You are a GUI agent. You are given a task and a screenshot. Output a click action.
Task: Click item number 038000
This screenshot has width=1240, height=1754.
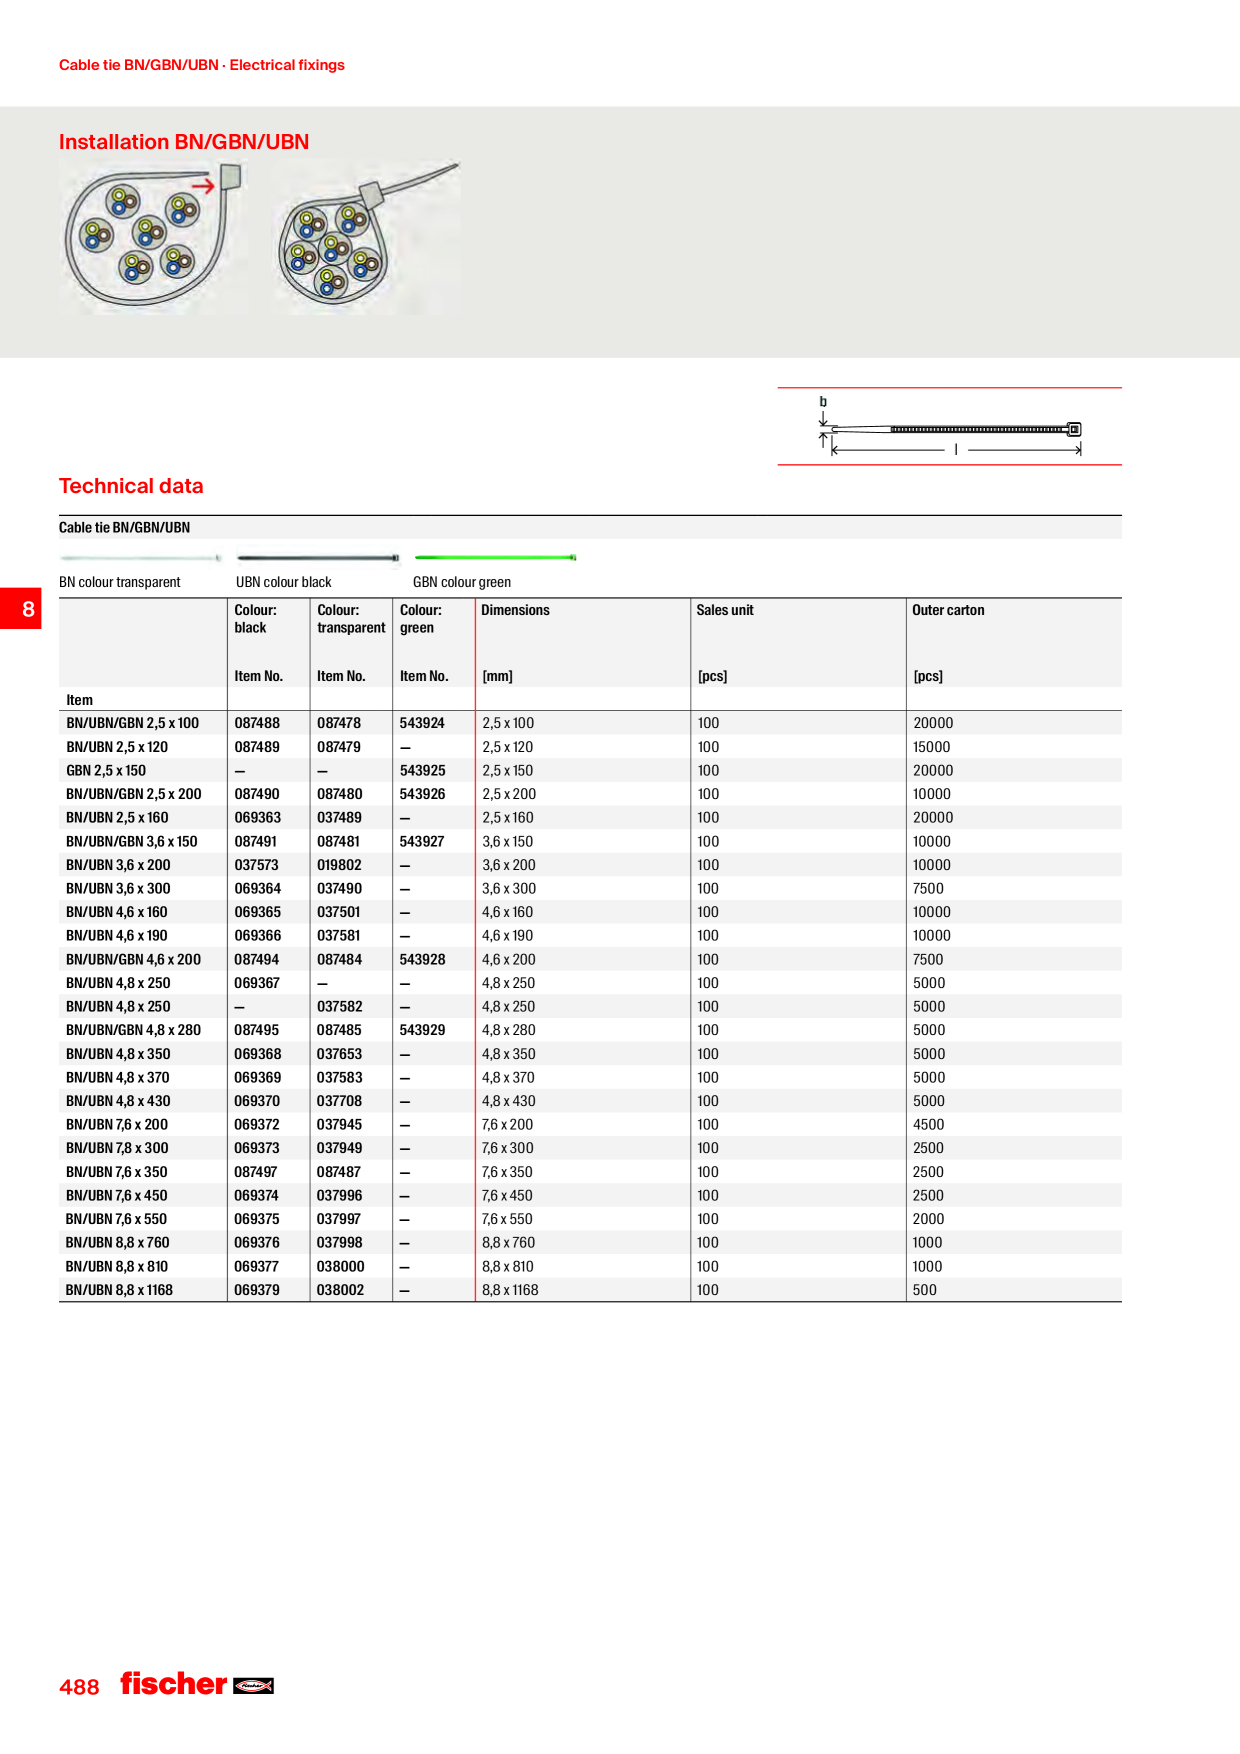341,1267
